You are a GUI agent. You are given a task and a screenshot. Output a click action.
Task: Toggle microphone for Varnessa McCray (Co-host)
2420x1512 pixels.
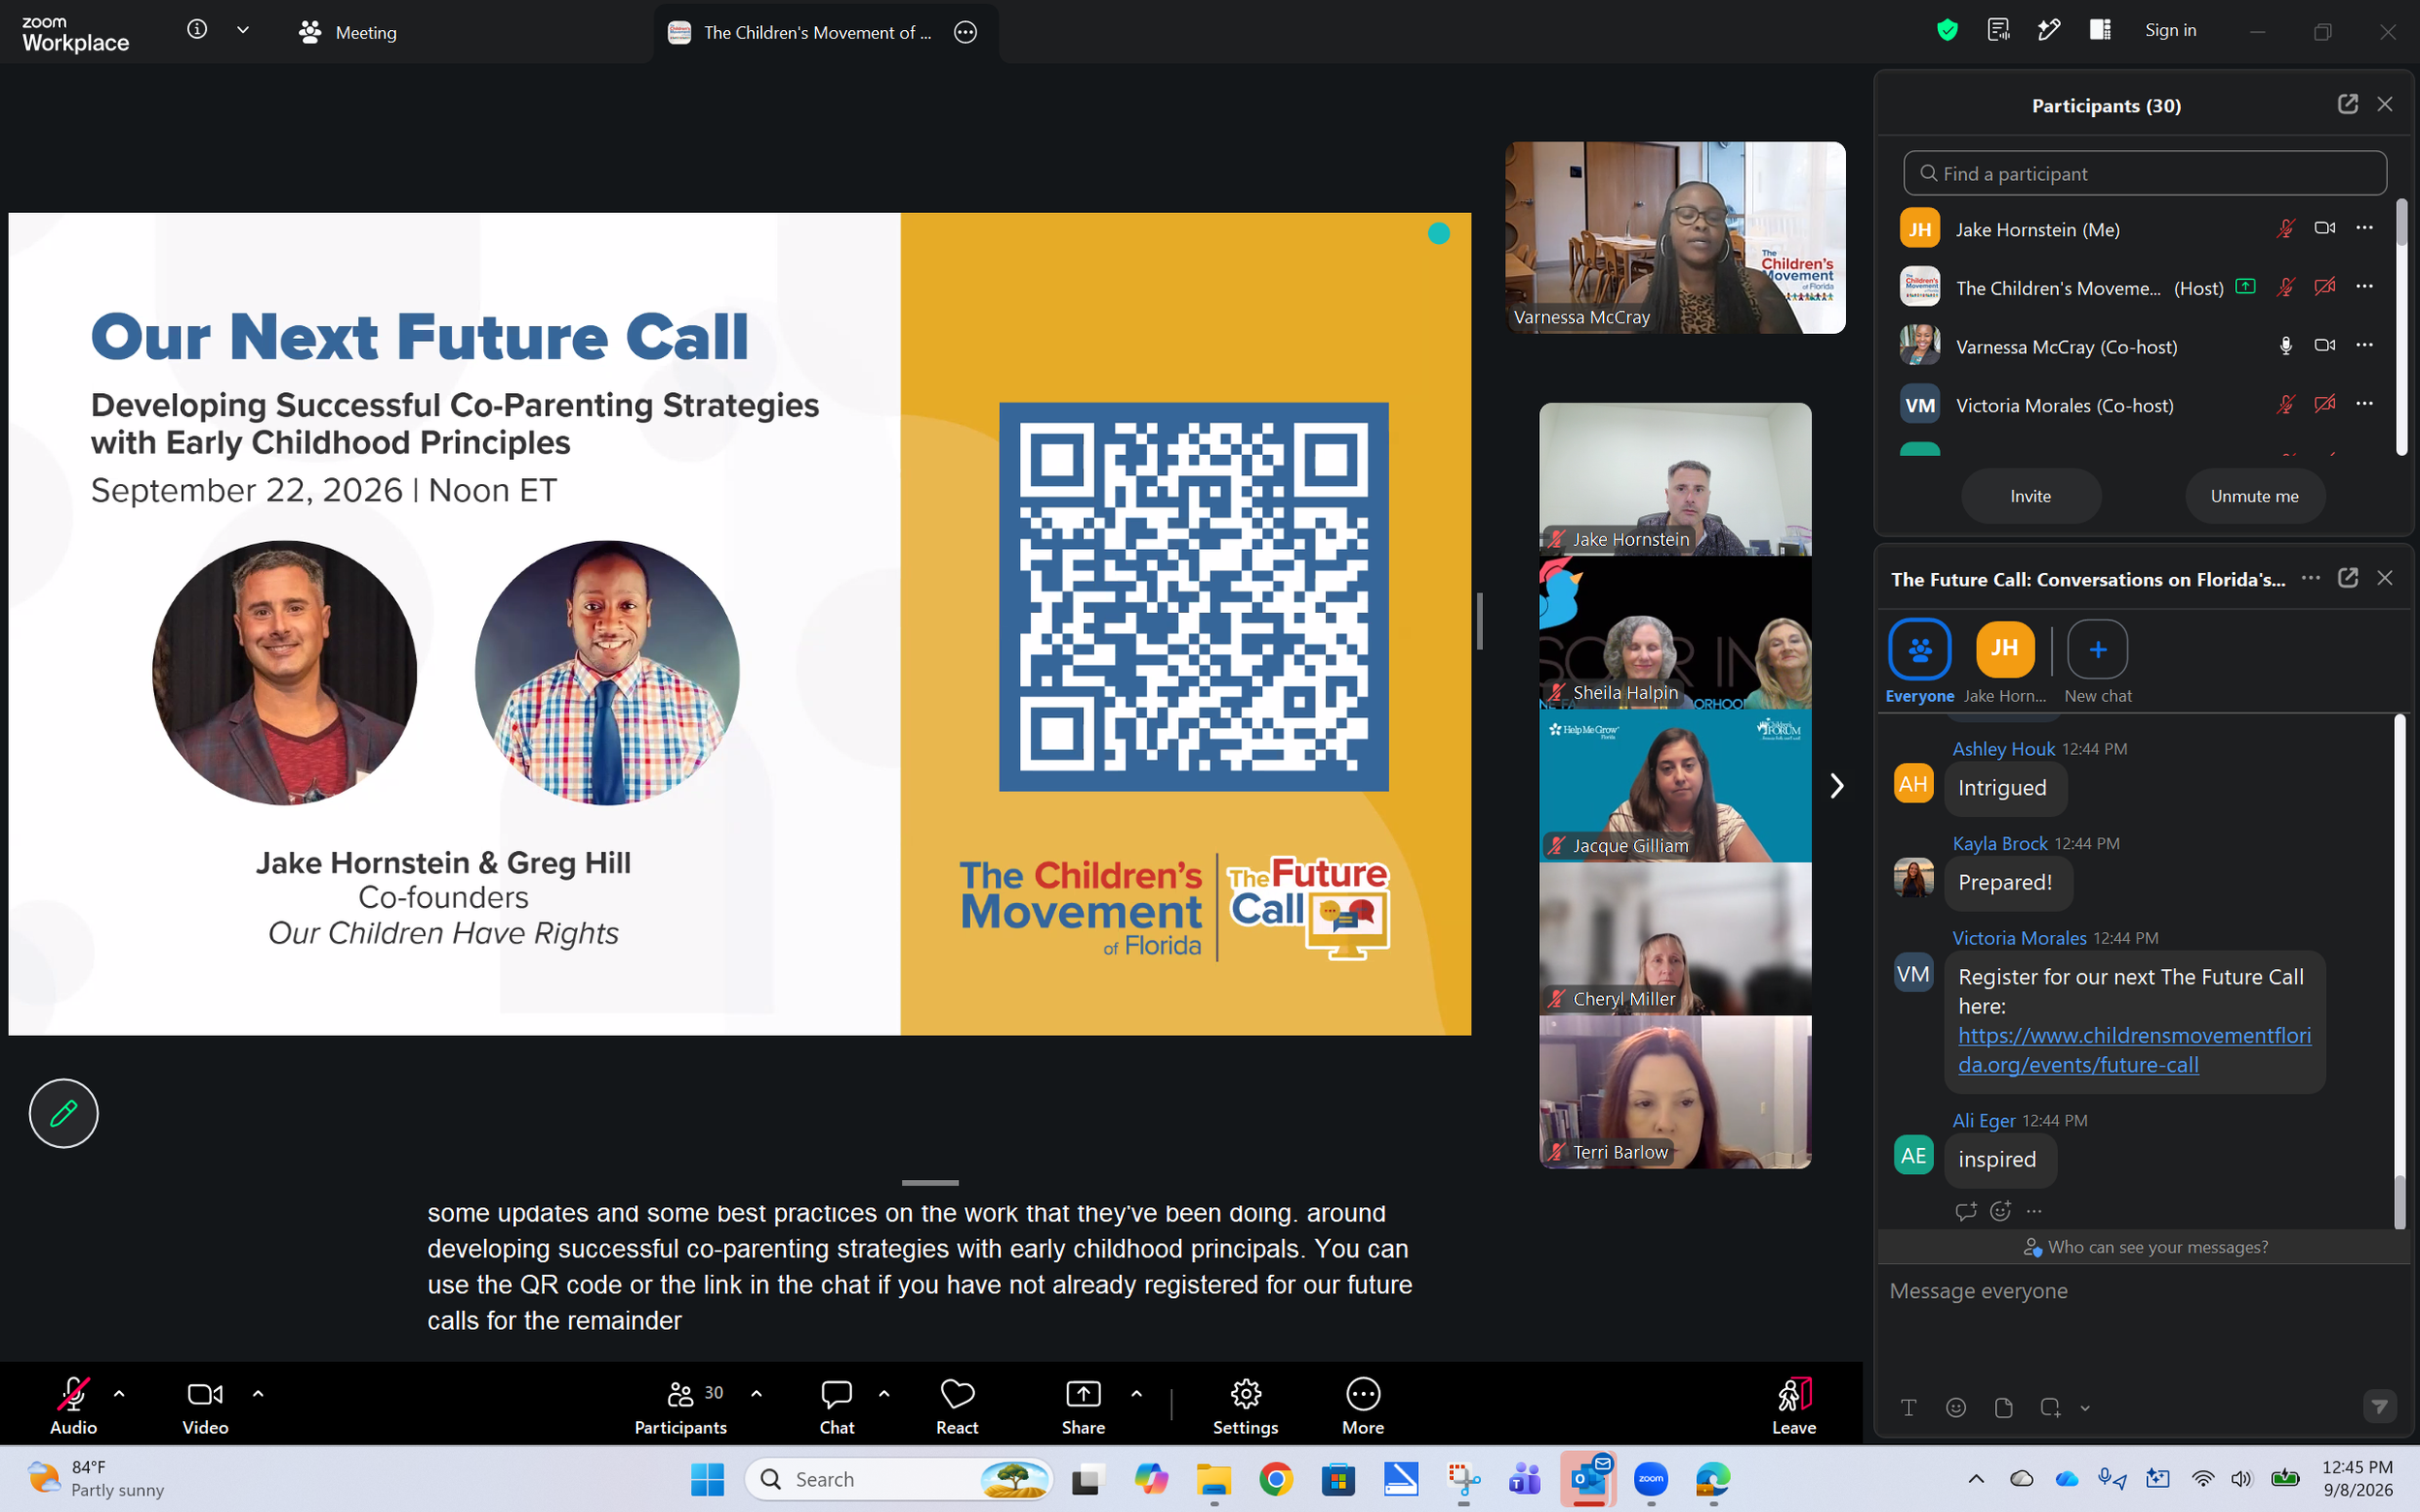pyautogui.click(x=2285, y=345)
